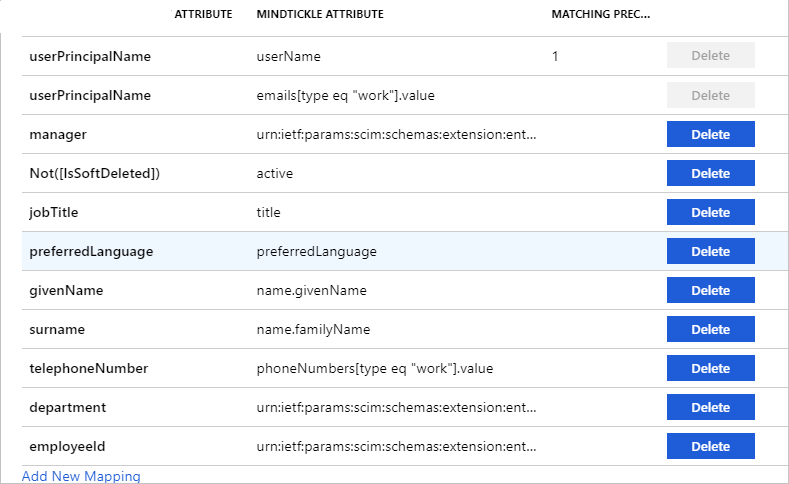This screenshot has height=484, width=789.
Task: Click the Add New Mapping link
Action: pos(81,476)
